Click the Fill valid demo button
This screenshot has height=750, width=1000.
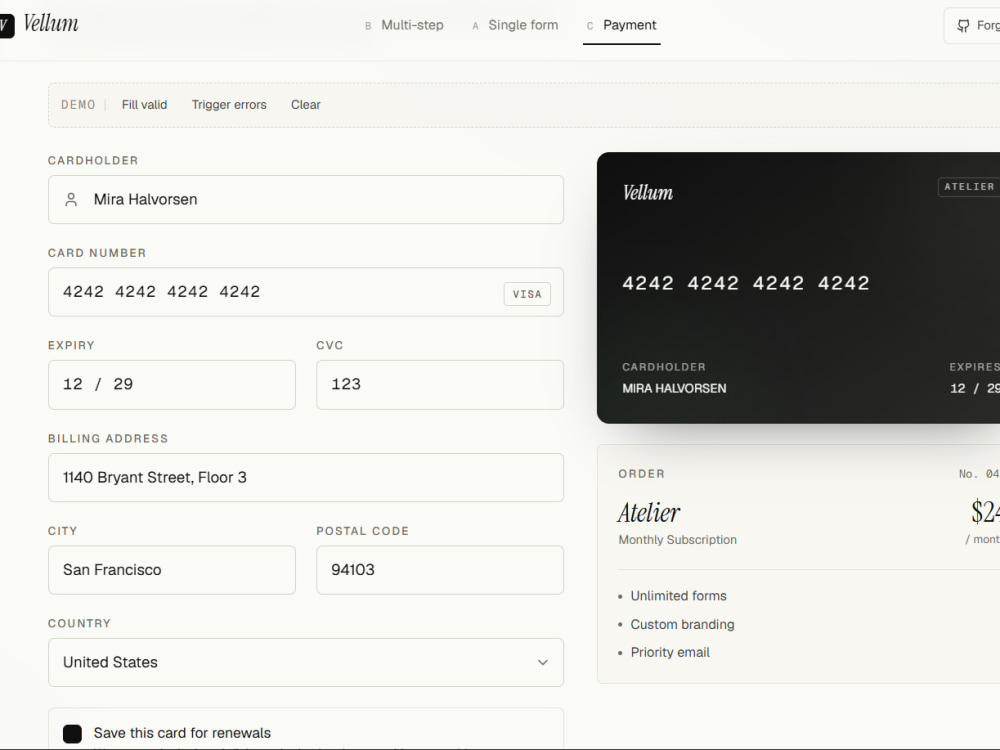coord(144,105)
